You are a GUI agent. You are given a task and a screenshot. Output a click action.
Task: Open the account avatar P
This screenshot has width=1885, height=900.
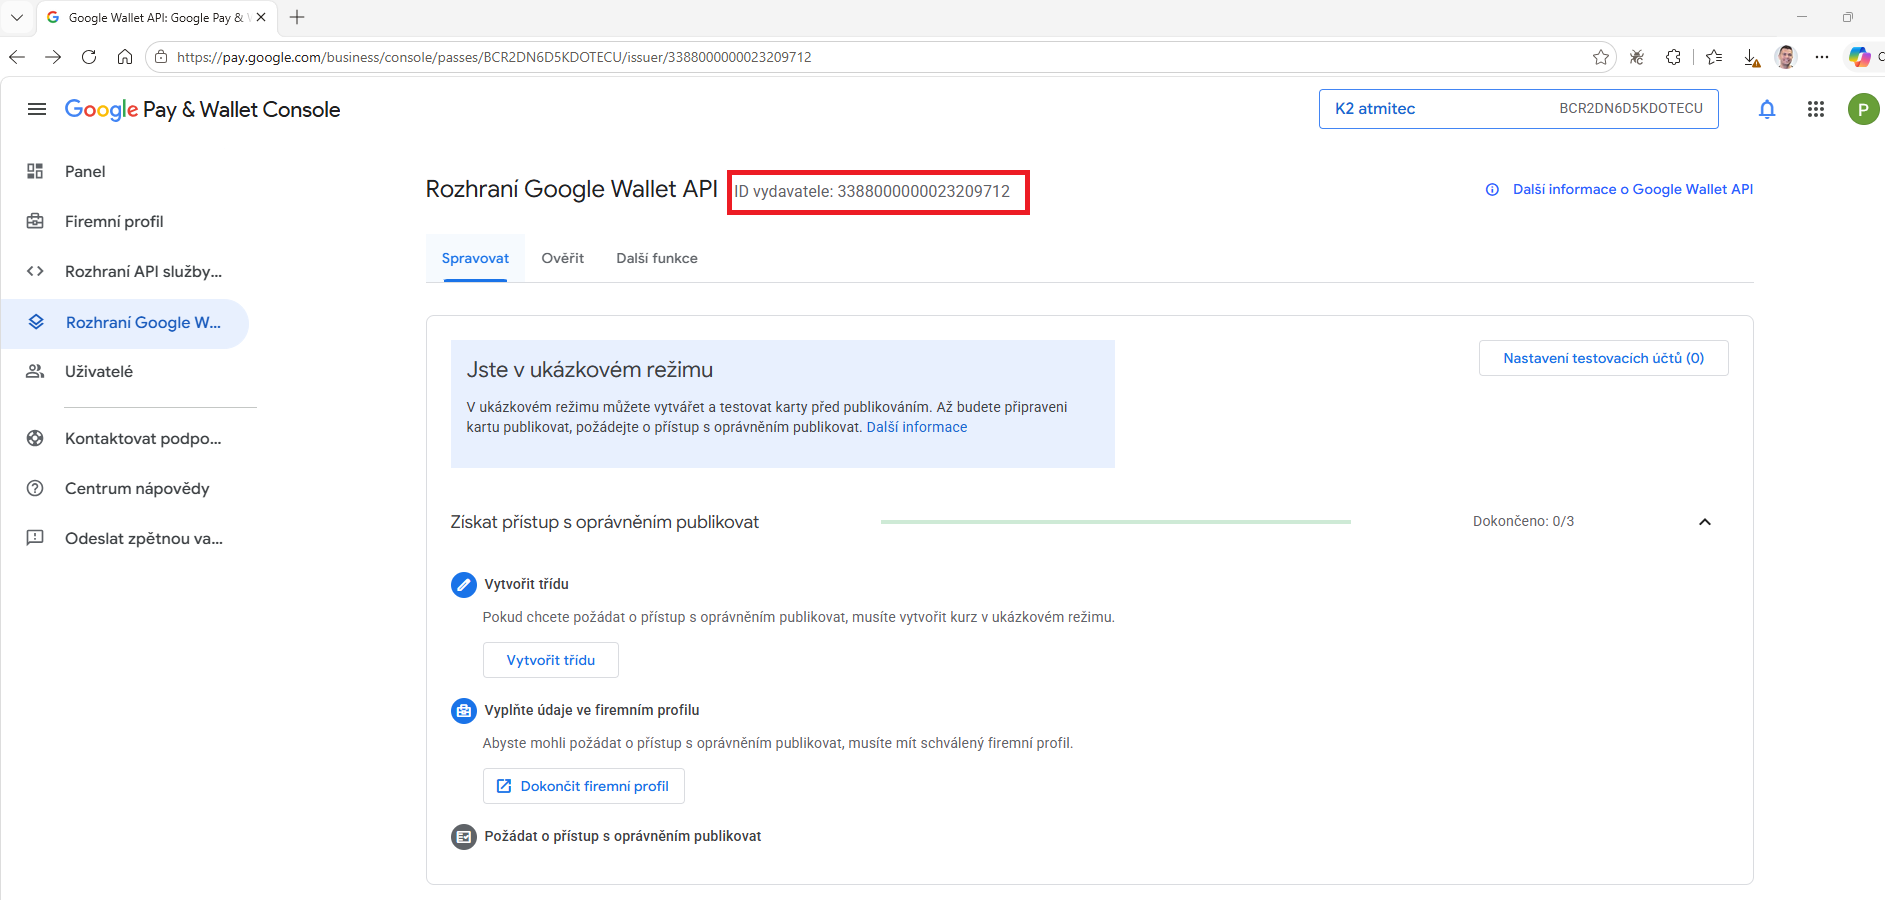click(1863, 109)
